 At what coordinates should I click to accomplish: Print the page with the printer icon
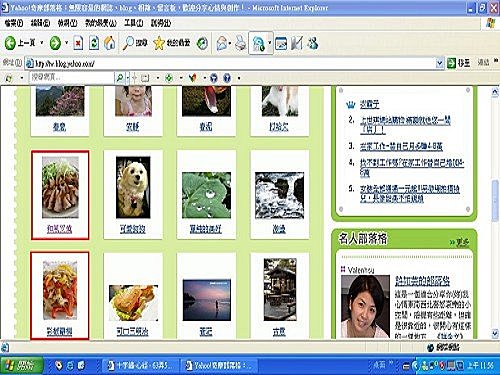click(x=241, y=43)
